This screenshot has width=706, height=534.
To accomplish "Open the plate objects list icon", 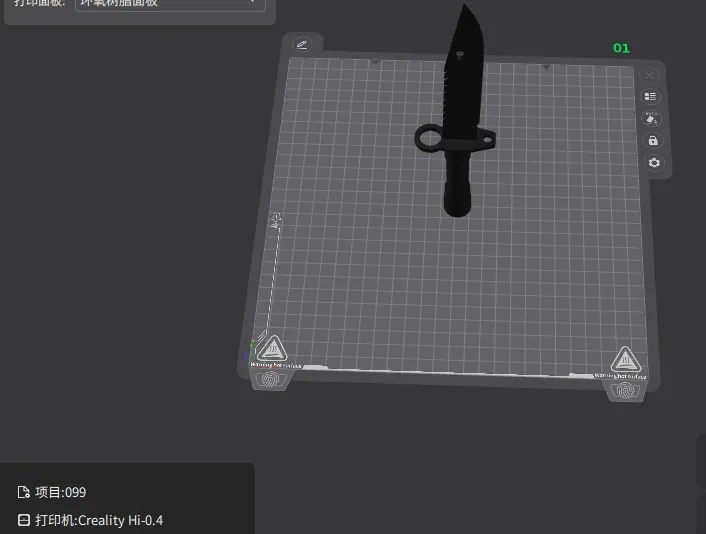I will pyautogui.click(x=650, y=97).
